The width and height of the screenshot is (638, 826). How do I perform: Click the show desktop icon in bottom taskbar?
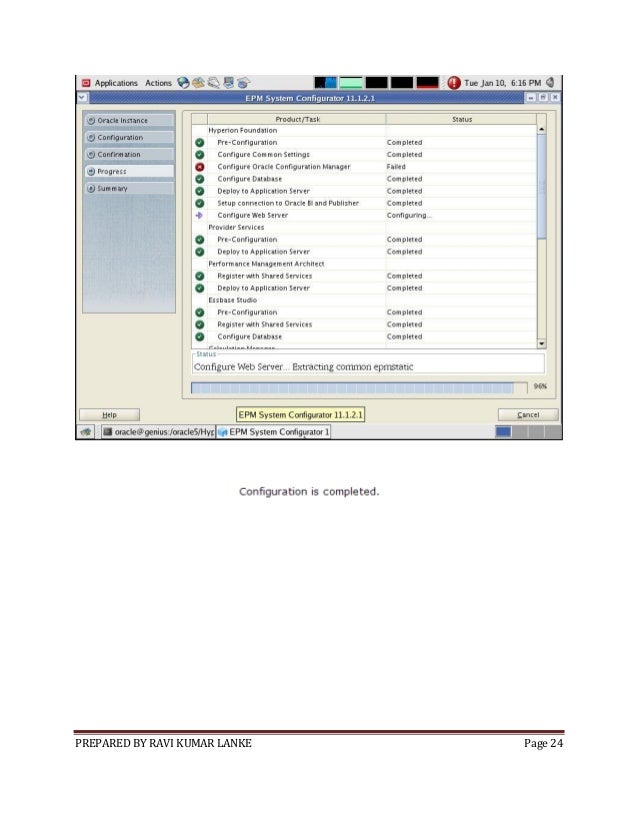[86, 432]
